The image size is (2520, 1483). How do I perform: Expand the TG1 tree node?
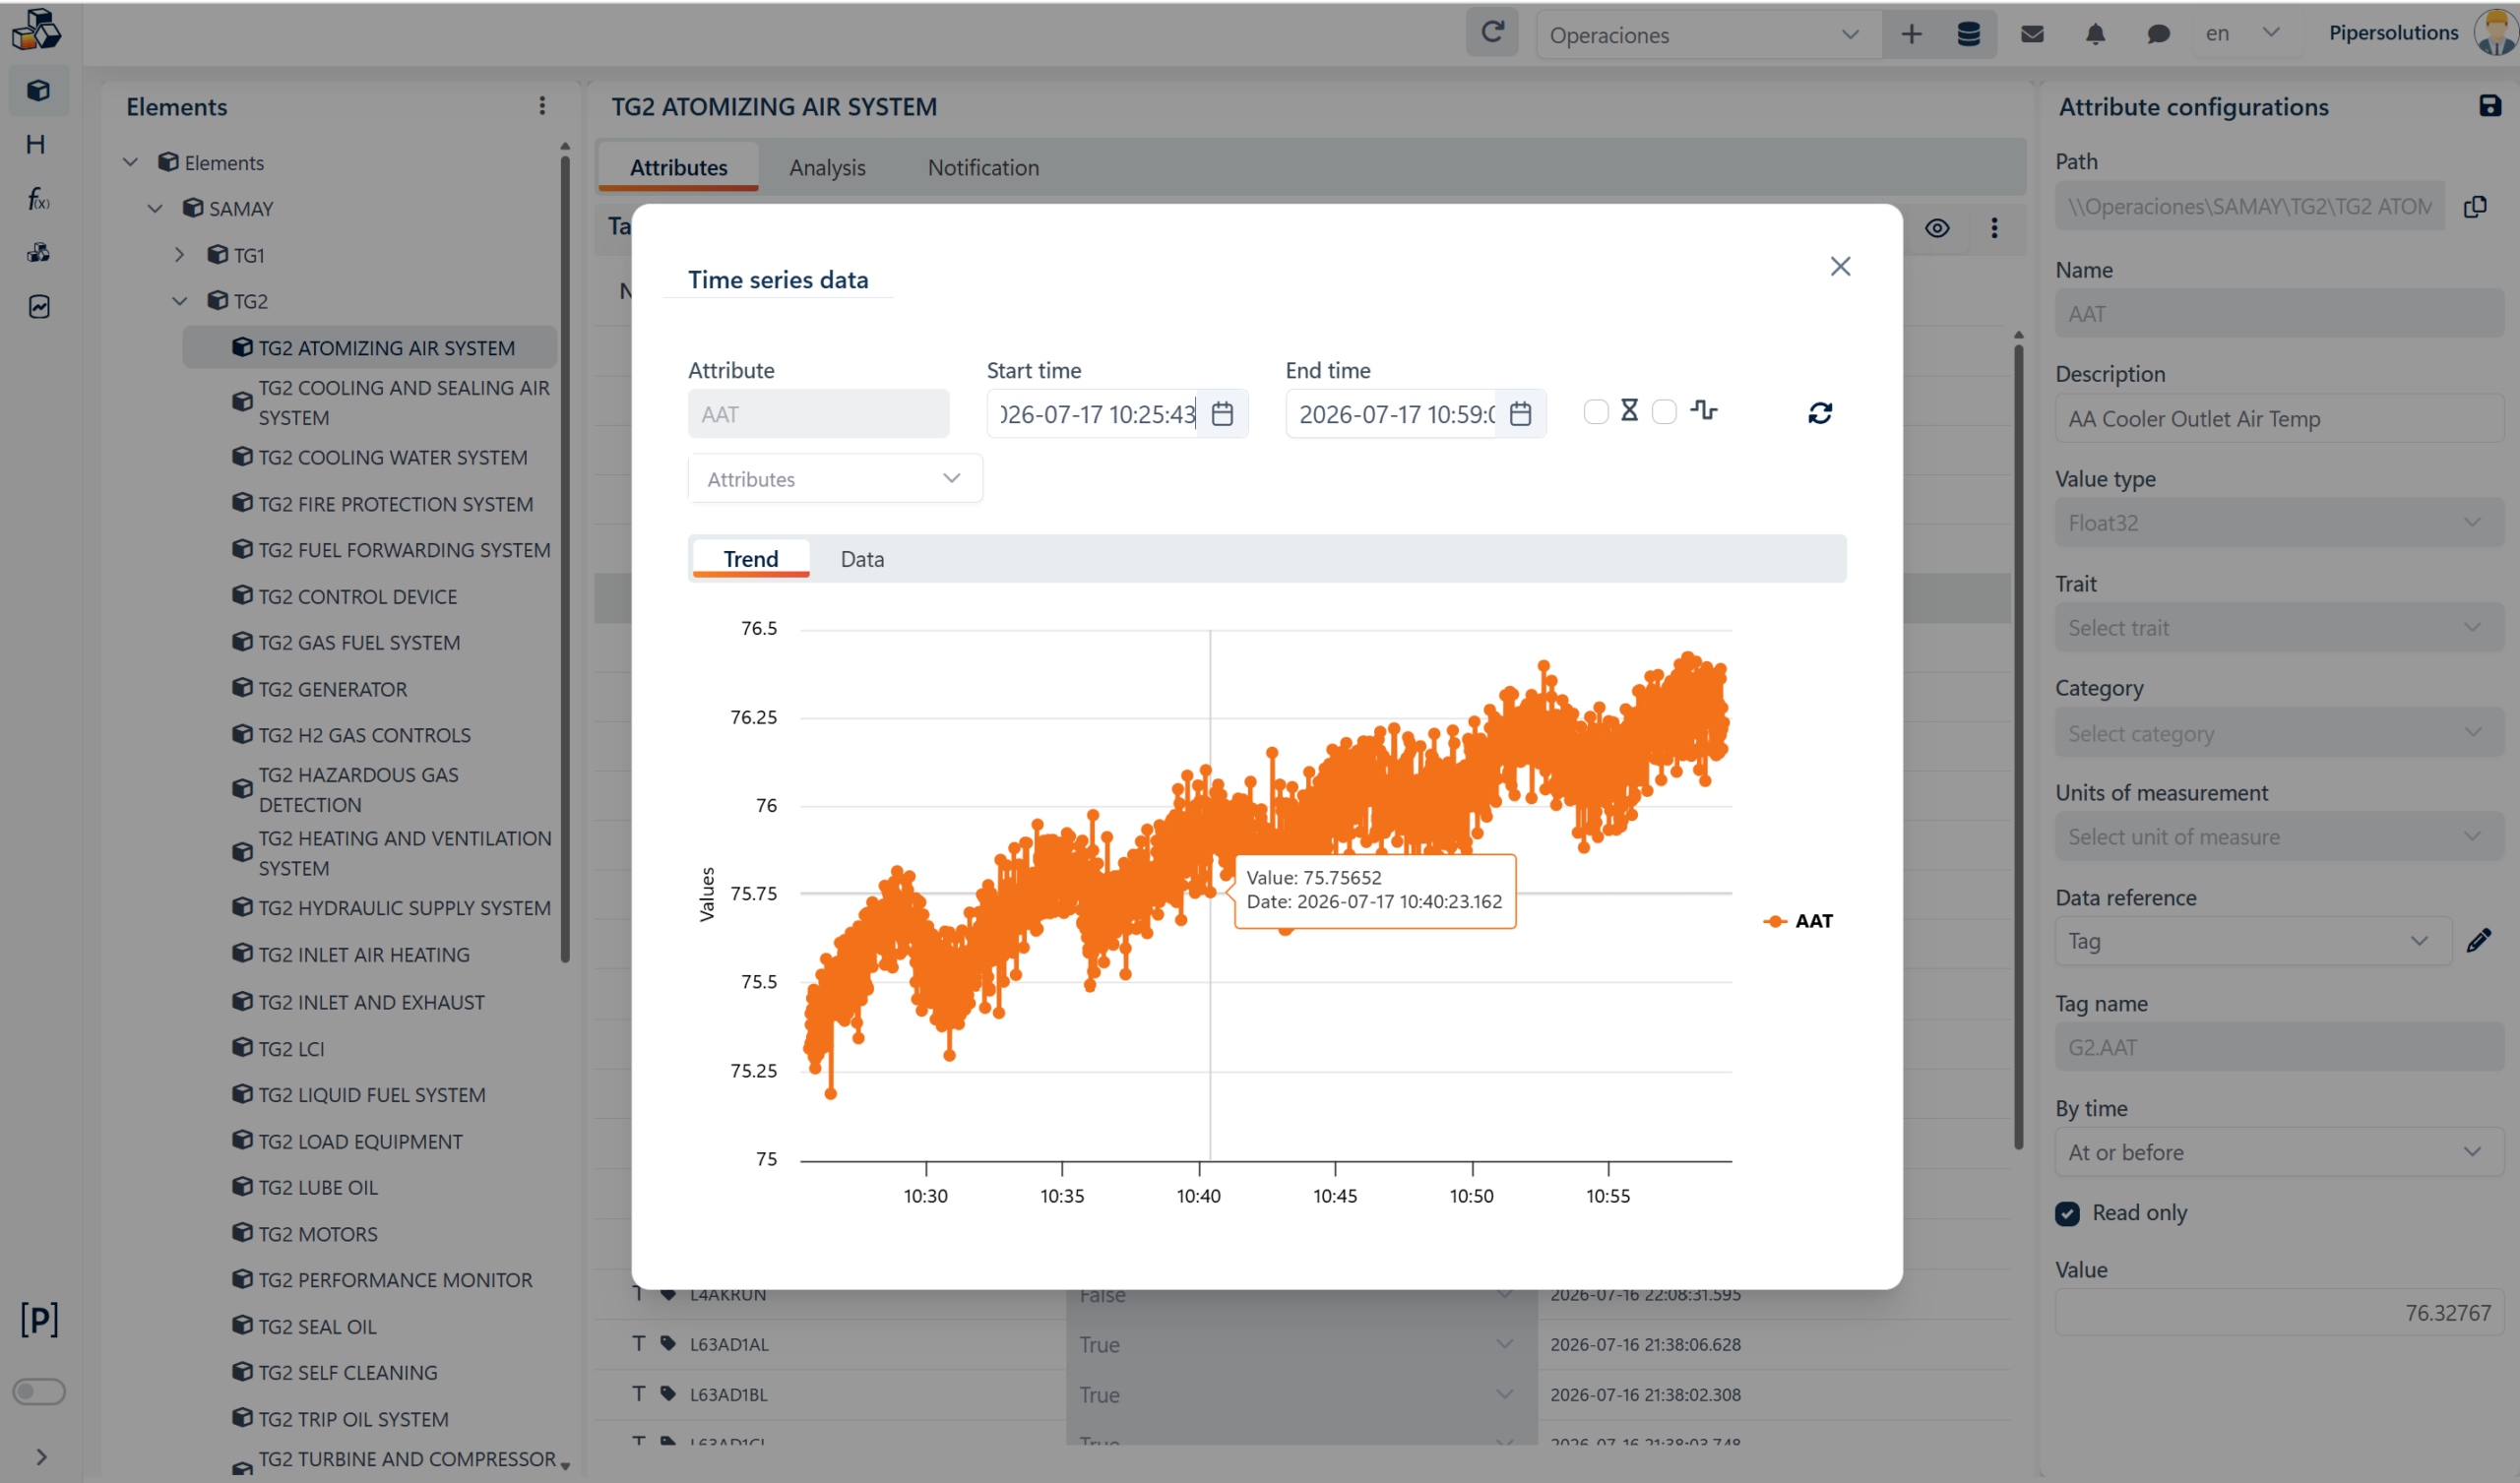pos(179,255)
